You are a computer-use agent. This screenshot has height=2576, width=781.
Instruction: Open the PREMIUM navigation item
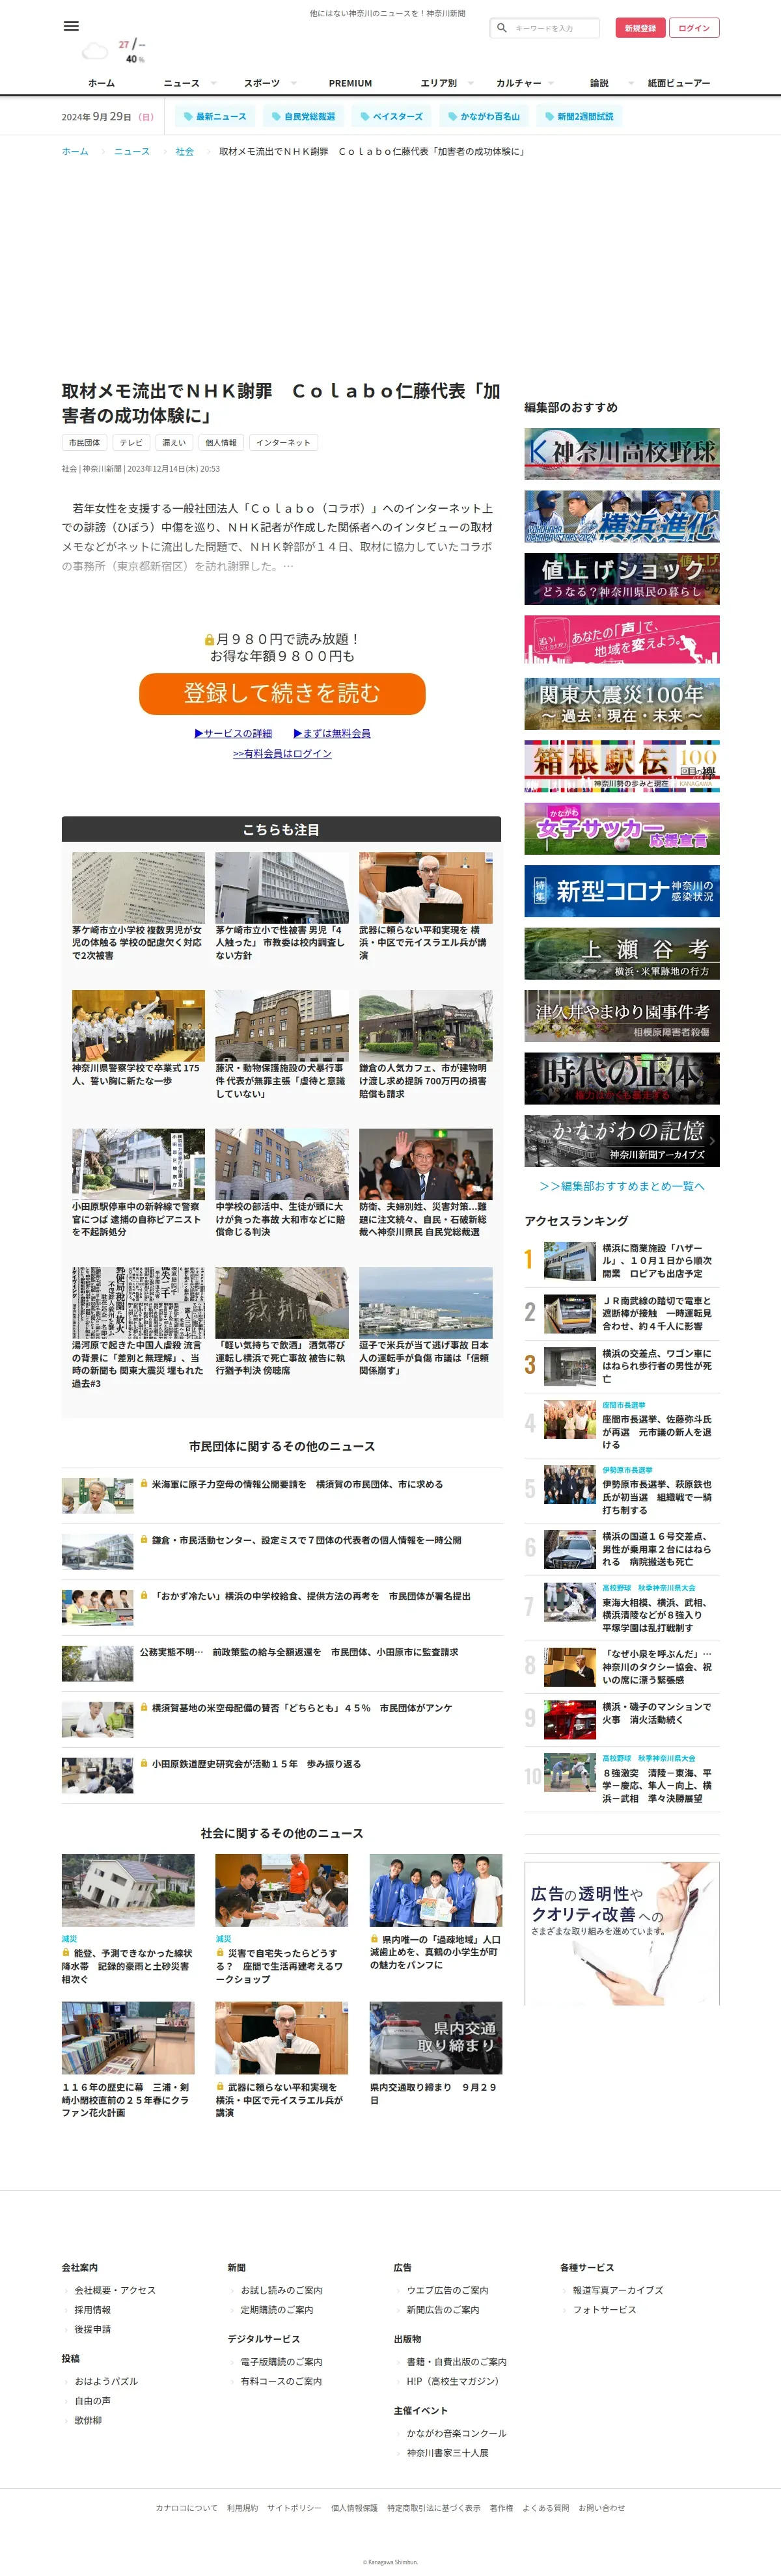(350, 84)
